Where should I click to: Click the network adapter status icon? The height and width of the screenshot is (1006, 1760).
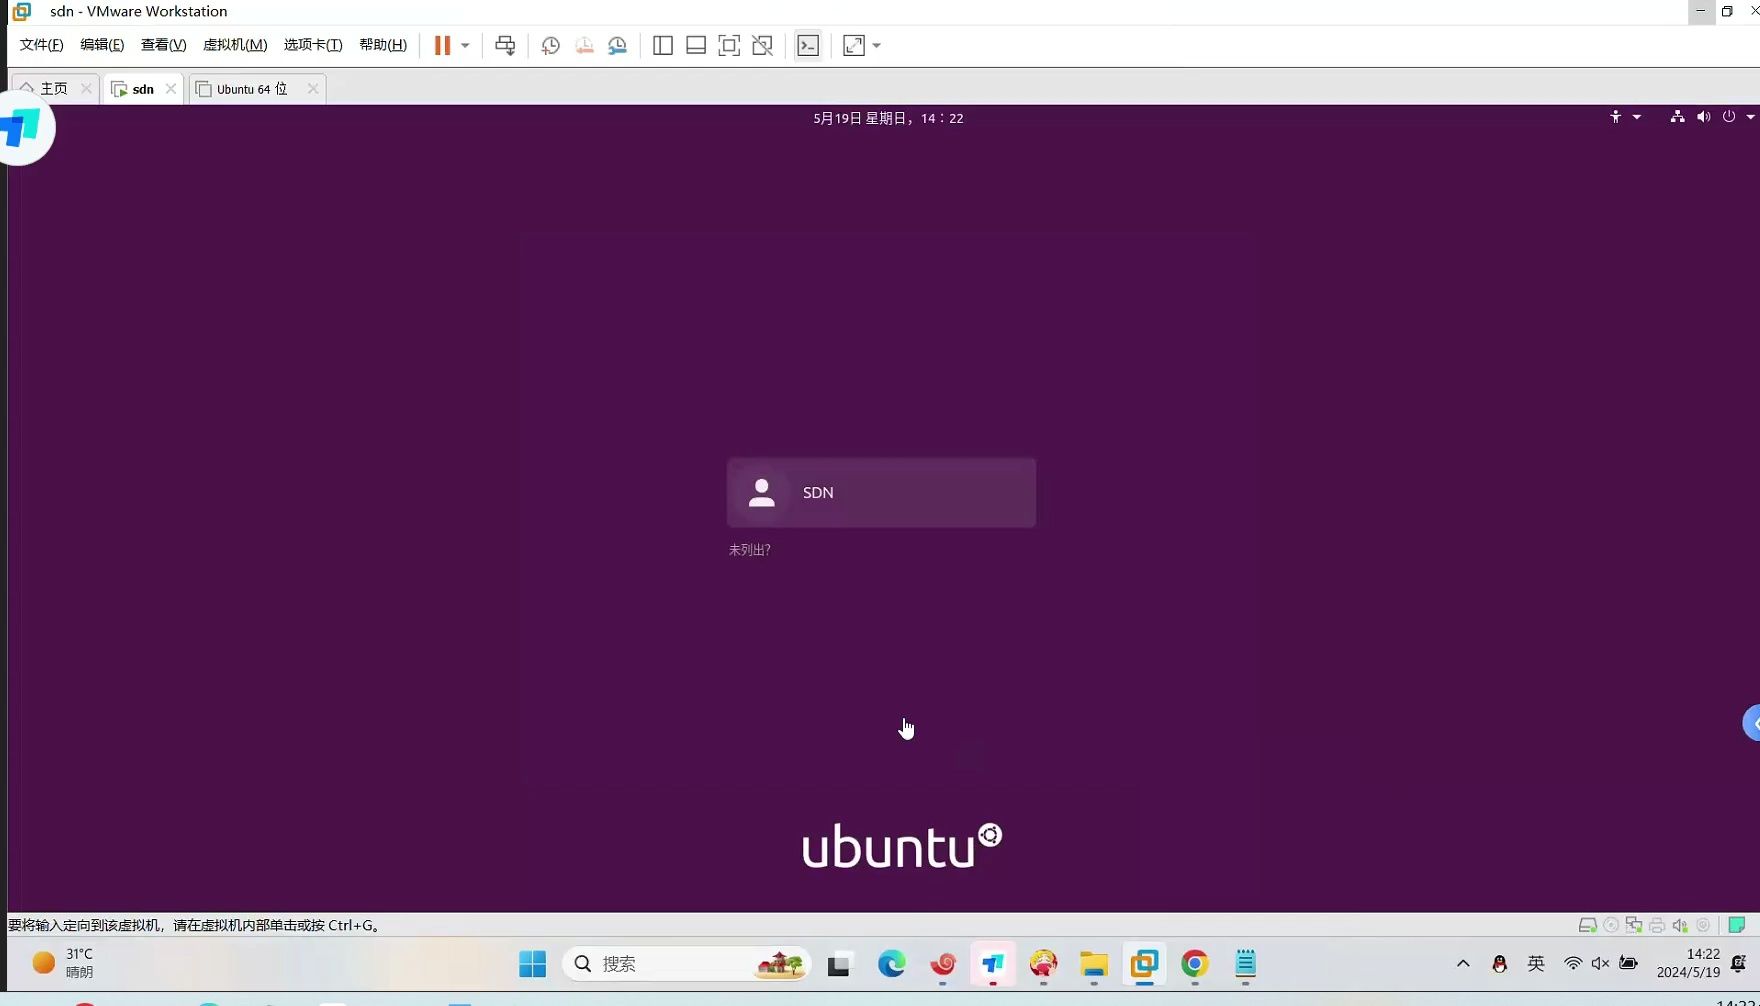pyautogui.click(x=1634, y=925)
